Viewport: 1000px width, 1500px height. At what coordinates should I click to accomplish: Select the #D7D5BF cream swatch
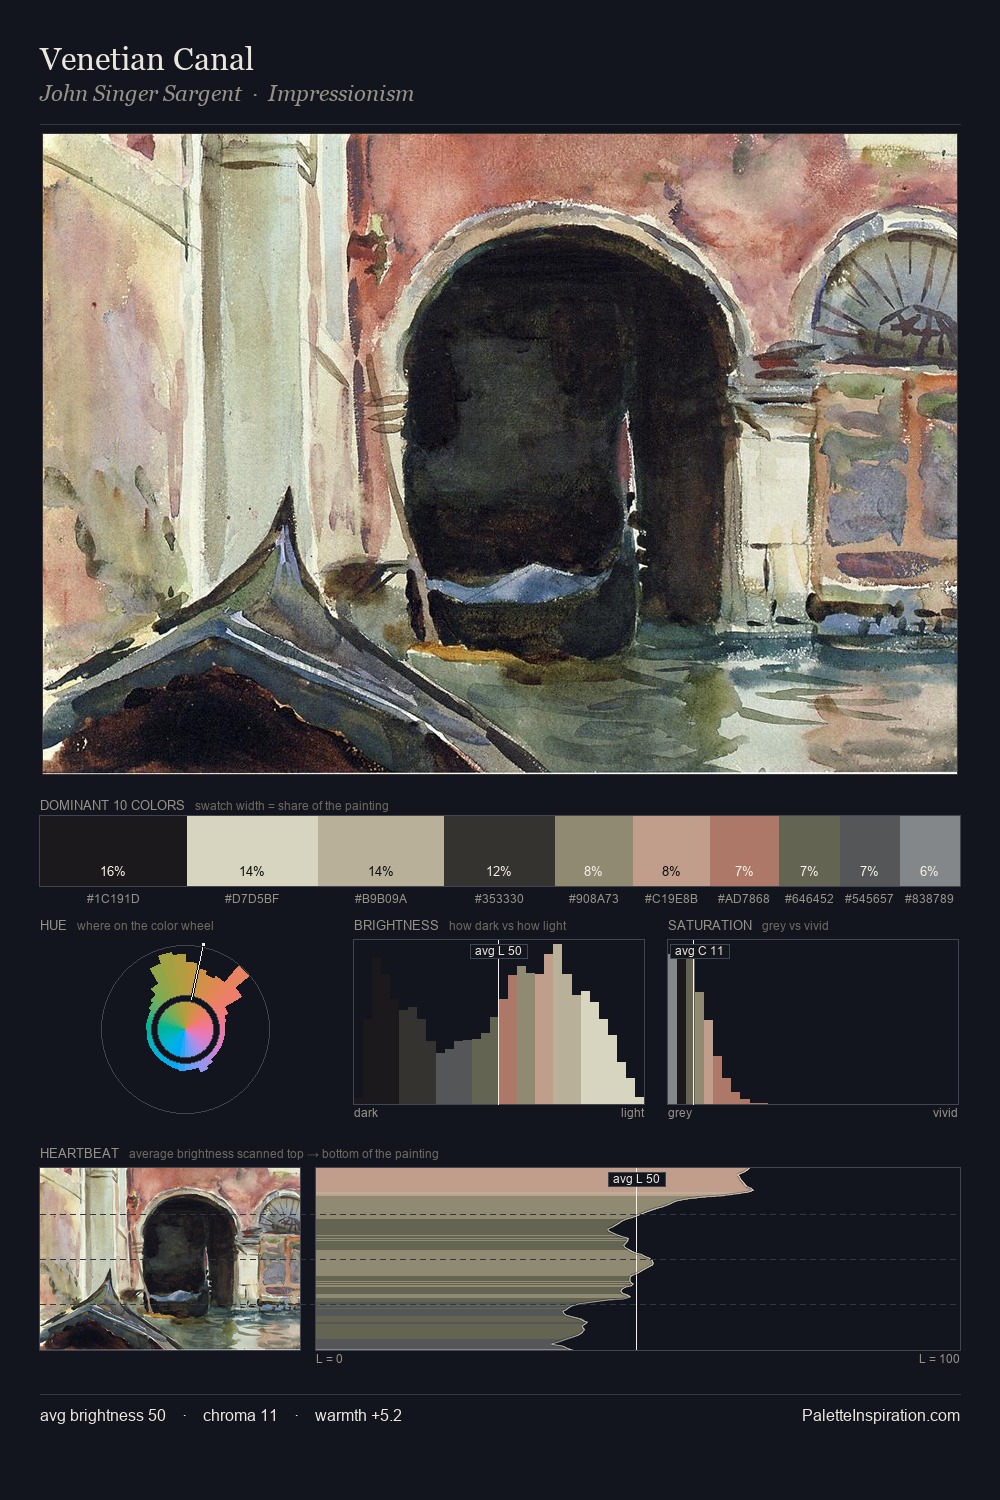[252, 851]
